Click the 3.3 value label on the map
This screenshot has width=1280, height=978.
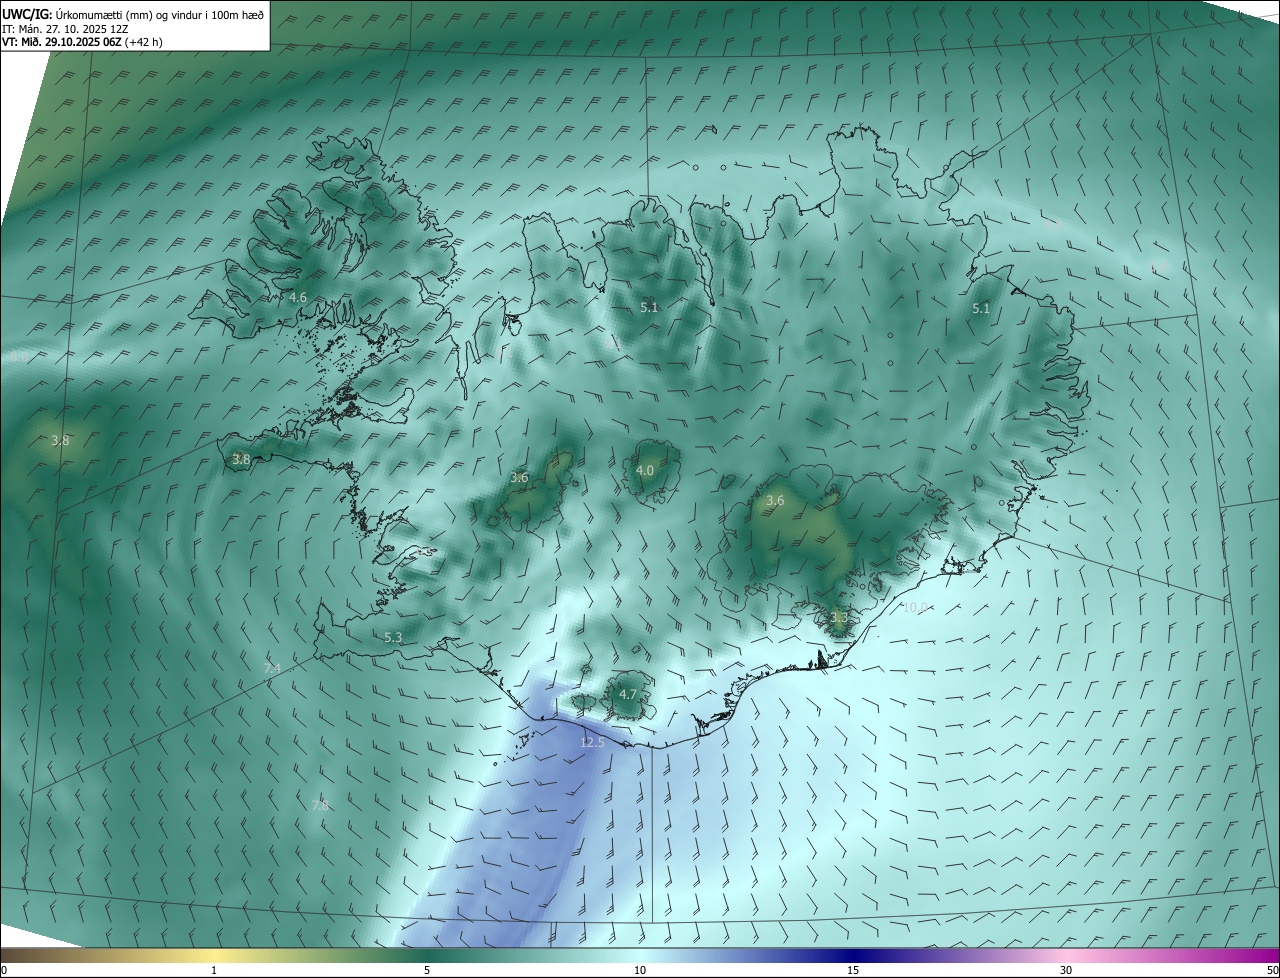pos(839,618)
